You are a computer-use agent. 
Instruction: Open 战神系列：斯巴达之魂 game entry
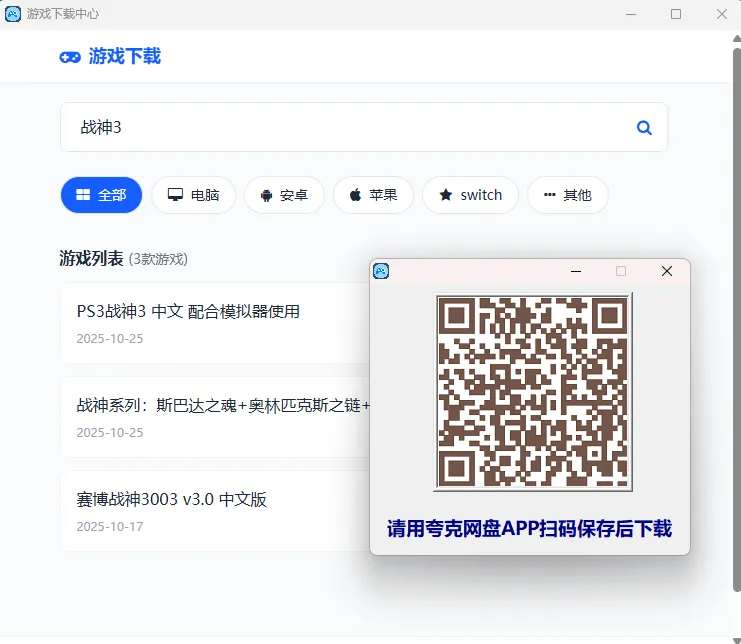click(x=215, y=417)
